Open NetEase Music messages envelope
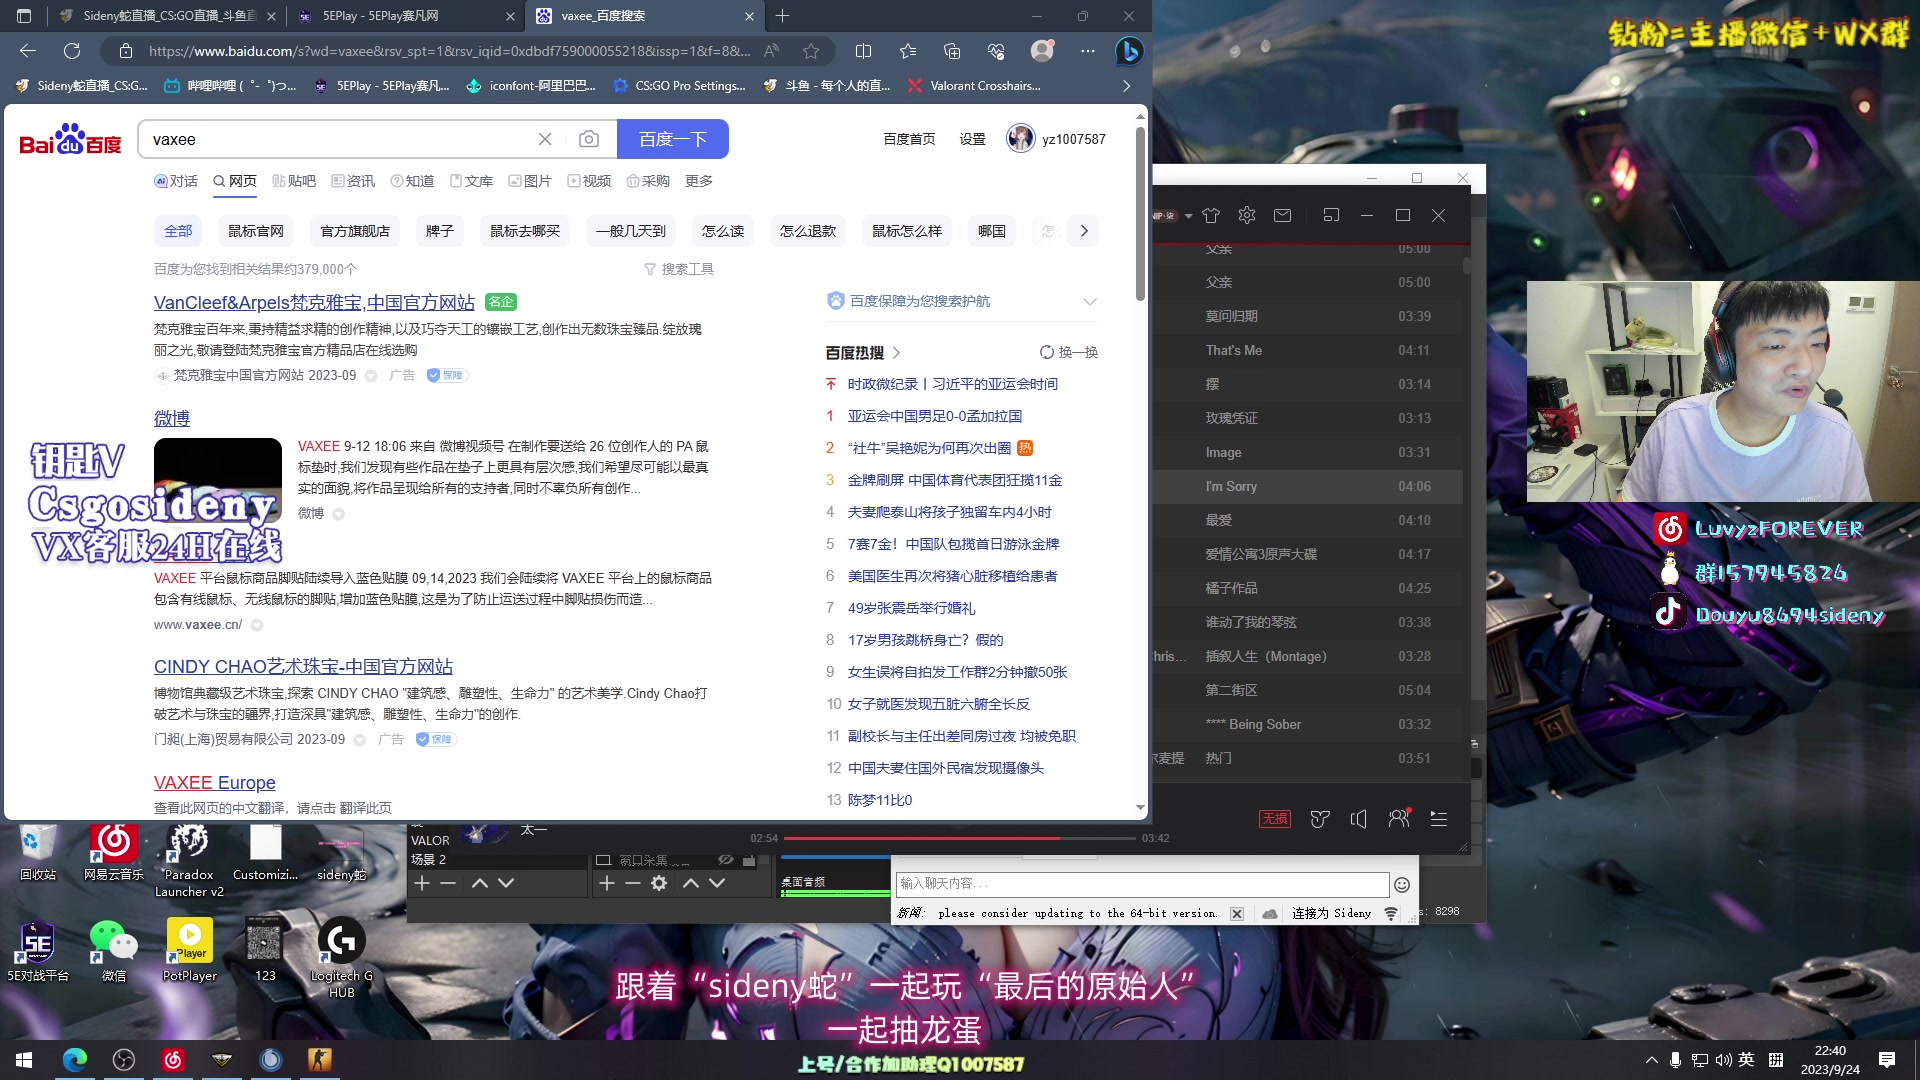This screenshot has height=1080, width=1920. pos(1283,215)
